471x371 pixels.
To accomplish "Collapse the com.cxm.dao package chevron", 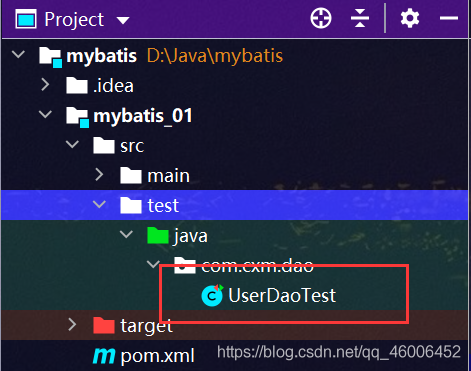I will tap(153, 264).
